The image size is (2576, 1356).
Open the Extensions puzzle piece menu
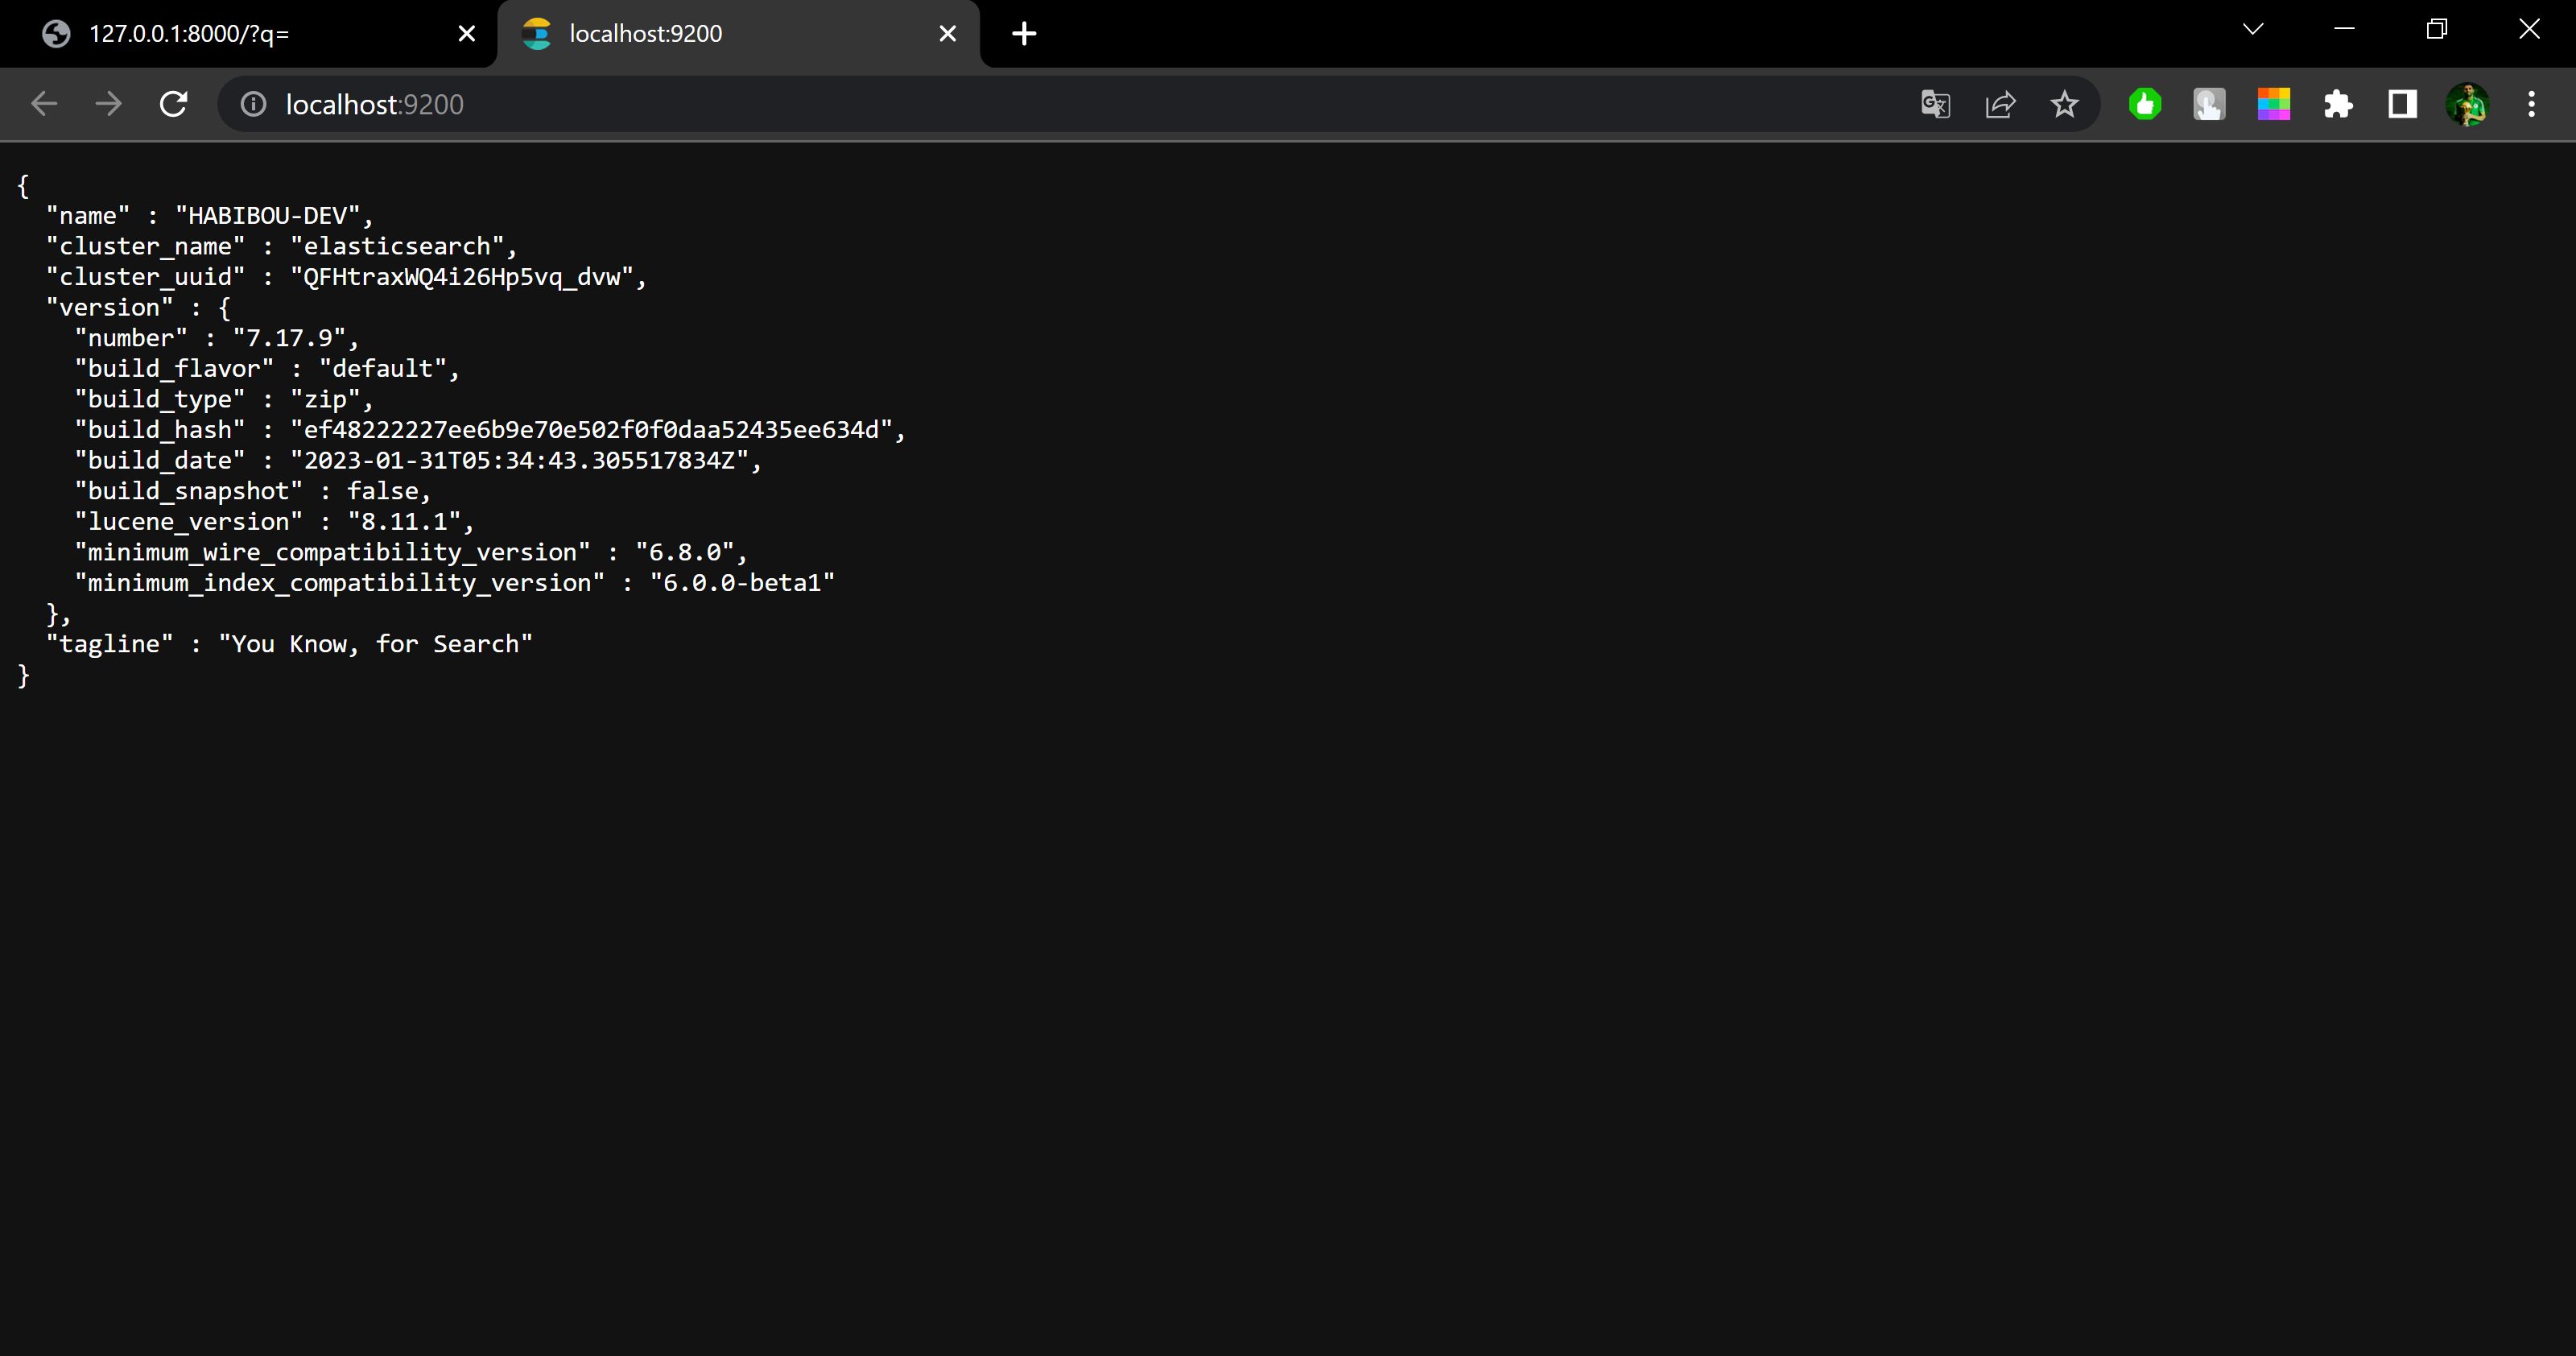pyautogui.click(x=2338, y=104)
